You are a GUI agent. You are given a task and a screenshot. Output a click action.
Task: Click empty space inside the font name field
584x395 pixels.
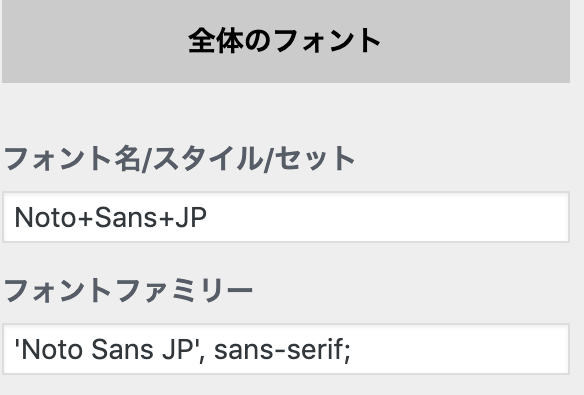(387, 217)
